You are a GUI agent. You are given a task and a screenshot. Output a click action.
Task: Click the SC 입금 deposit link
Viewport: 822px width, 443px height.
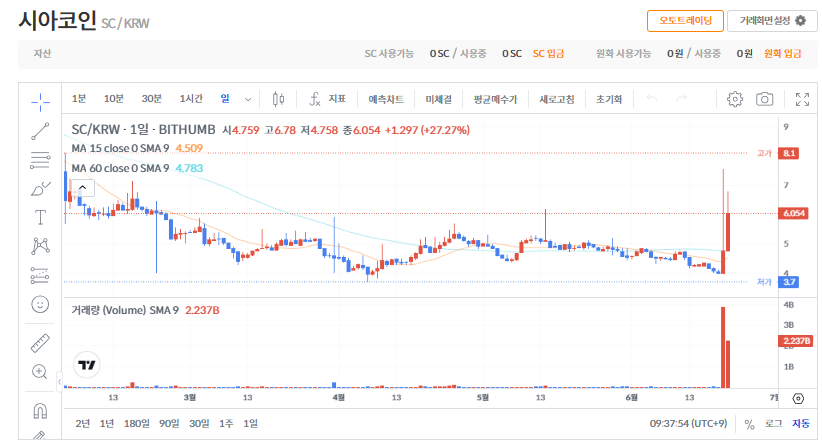[x=548, y=53]
